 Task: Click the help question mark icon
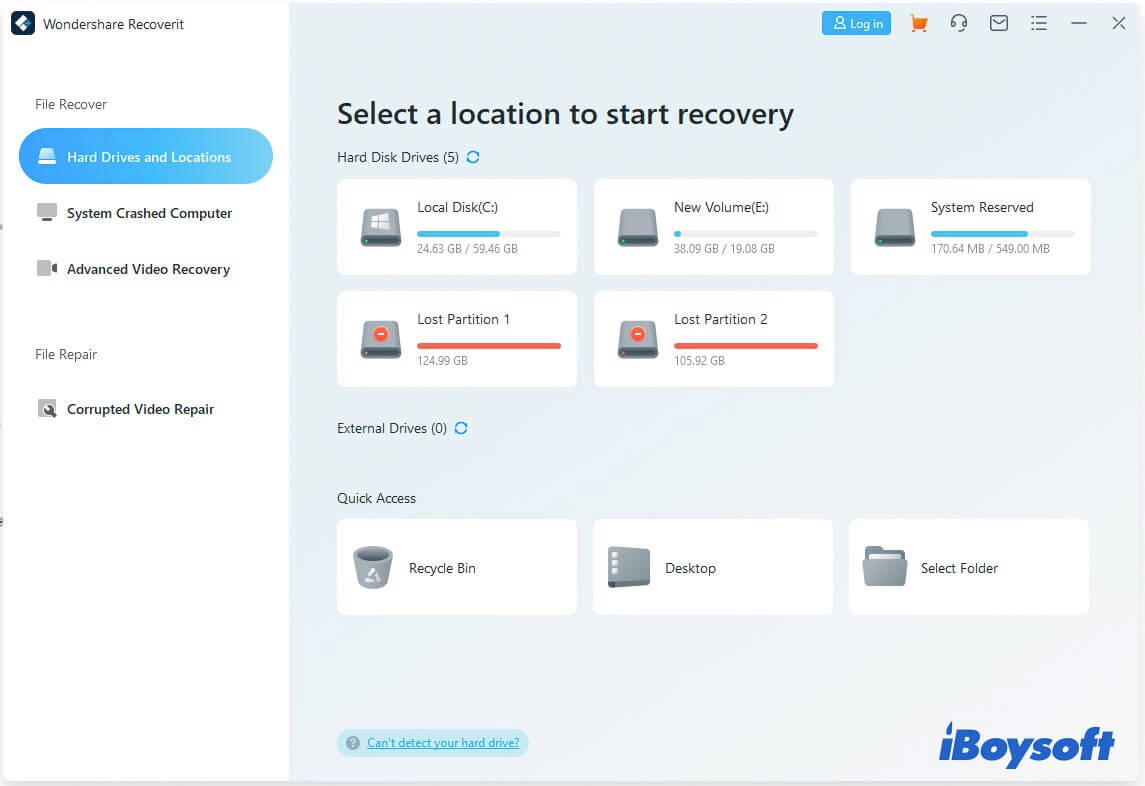[x=352, y=743]
